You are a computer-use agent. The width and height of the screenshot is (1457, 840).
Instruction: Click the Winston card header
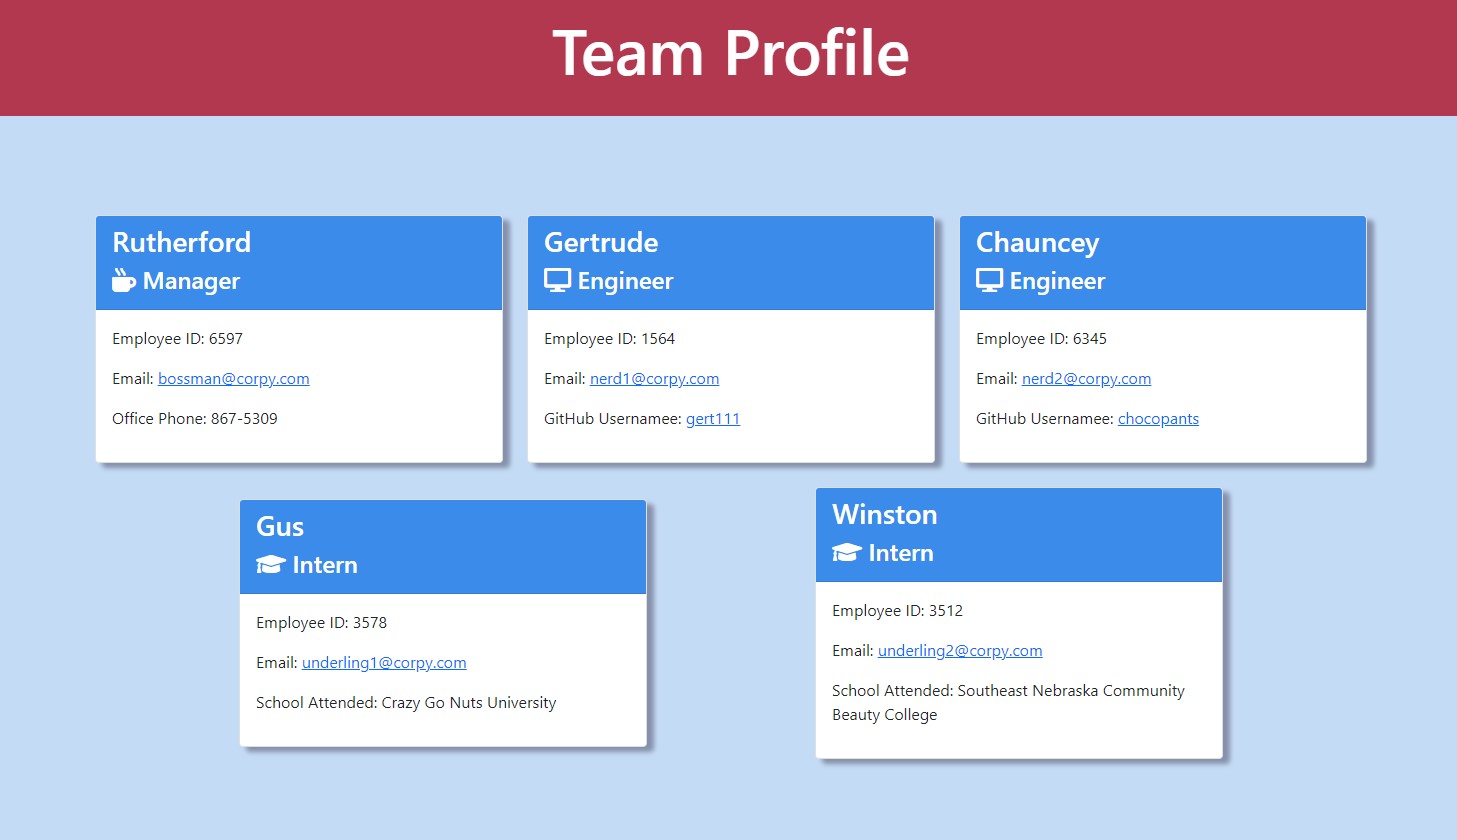tap(885, 514)
